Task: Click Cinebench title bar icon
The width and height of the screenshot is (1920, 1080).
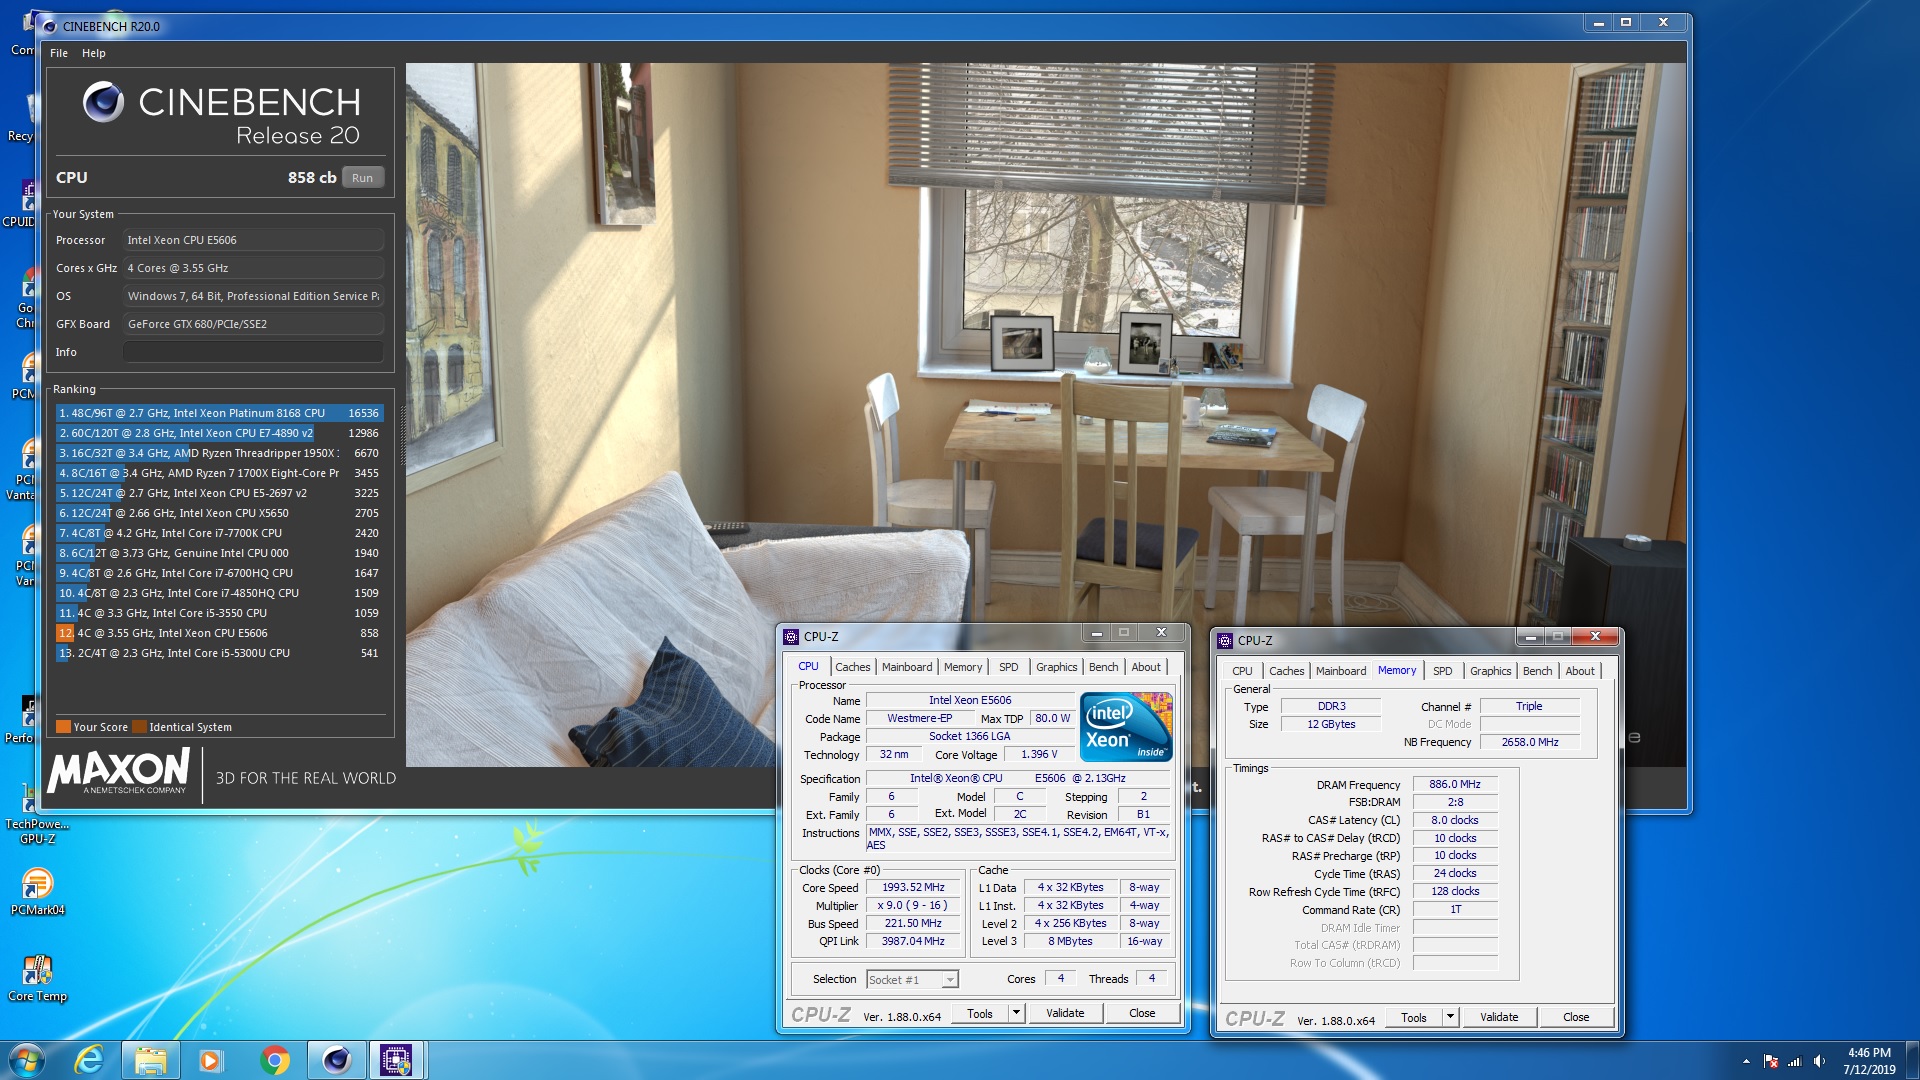Action: pyautogui.click(x=50, y=26)
